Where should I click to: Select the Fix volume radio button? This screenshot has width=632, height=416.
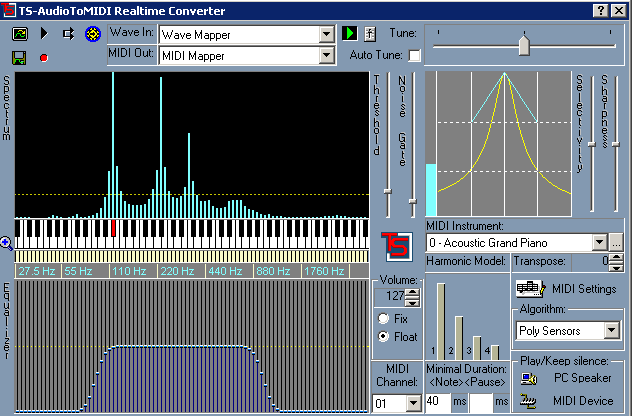pos(384,318)
